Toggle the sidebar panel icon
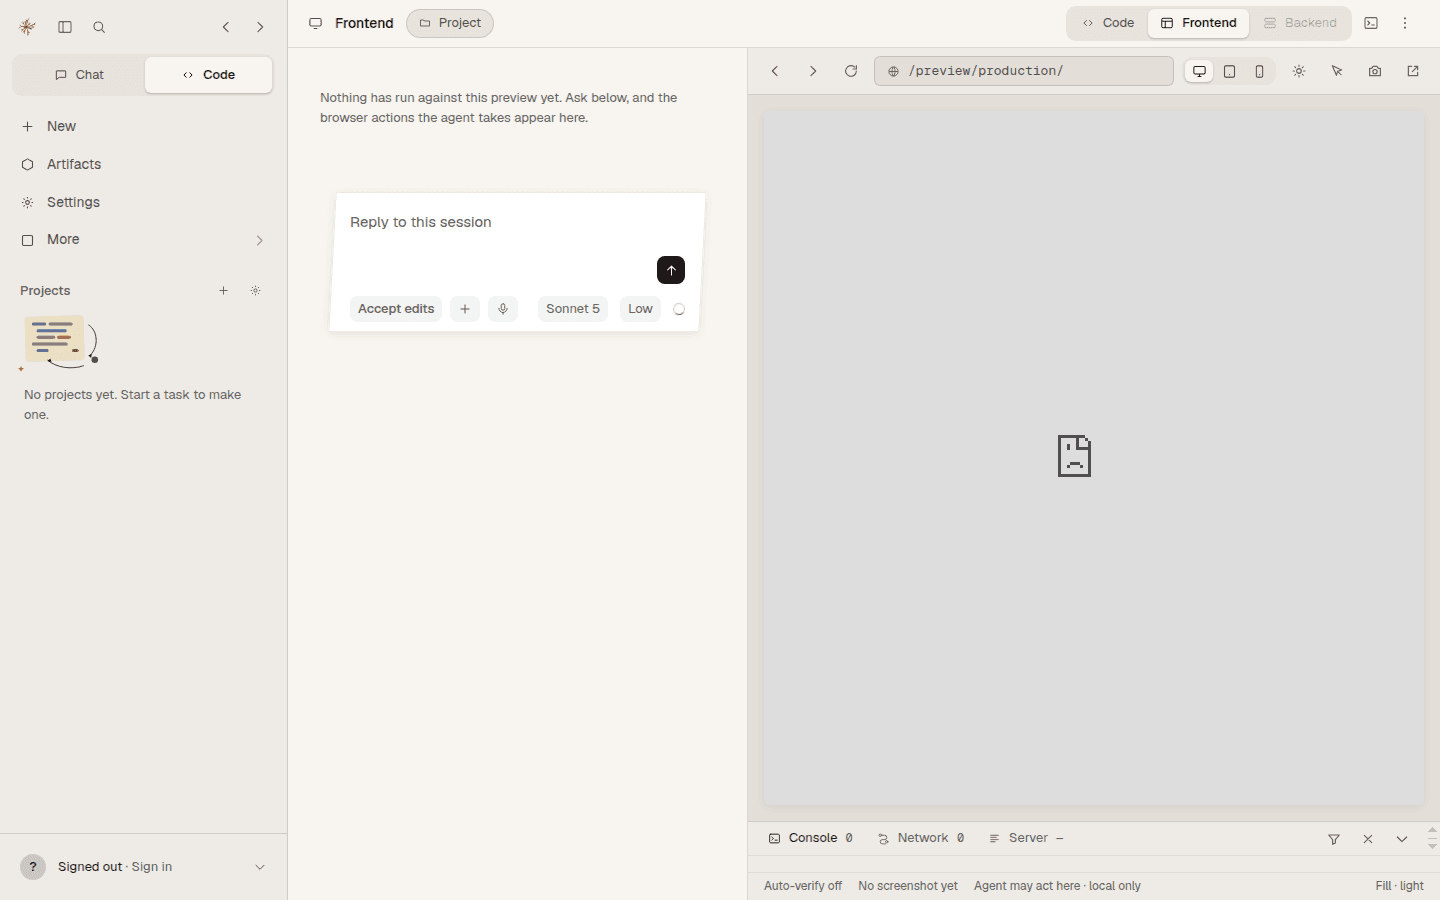1440x900 pixels. click(65, 27)
